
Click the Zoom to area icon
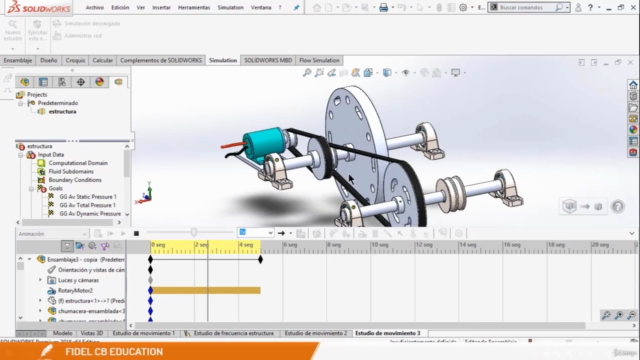[x=319, y=73]
